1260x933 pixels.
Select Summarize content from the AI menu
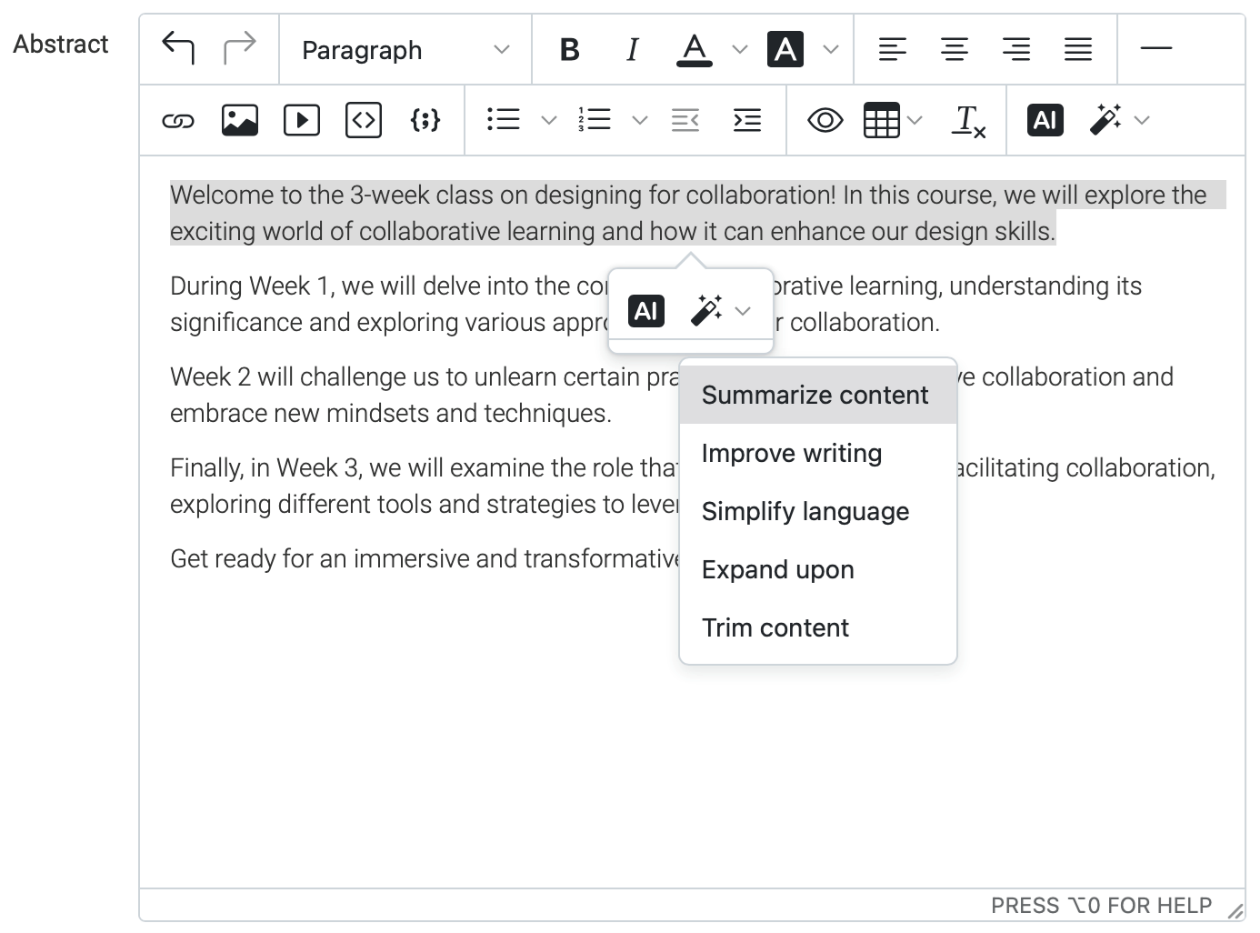tap(815, 395)
